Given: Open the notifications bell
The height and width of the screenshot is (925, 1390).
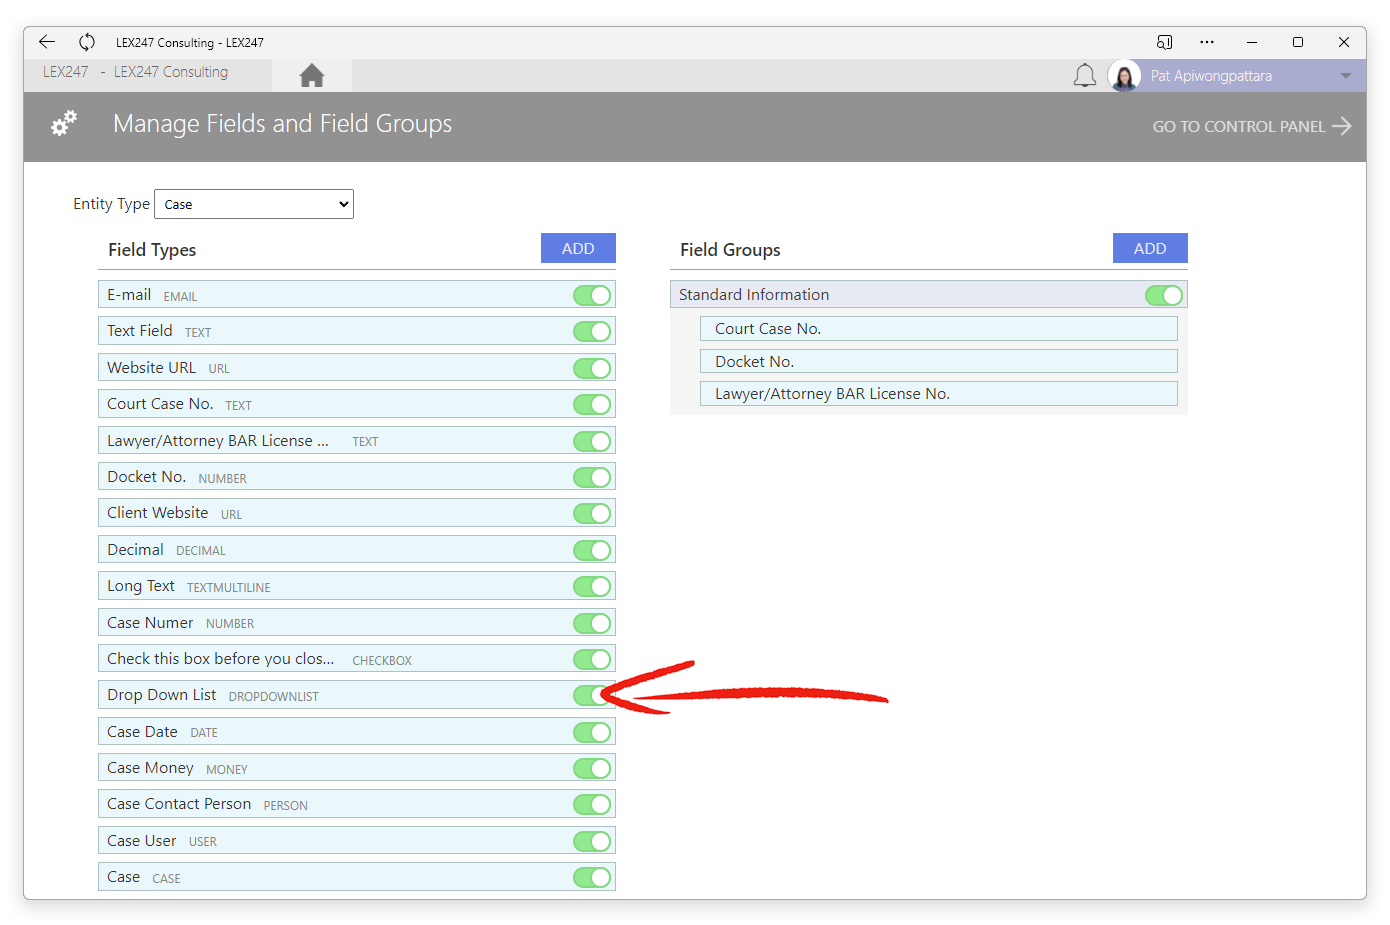Looking at the screenshot, I should (x=1084, y=76).
